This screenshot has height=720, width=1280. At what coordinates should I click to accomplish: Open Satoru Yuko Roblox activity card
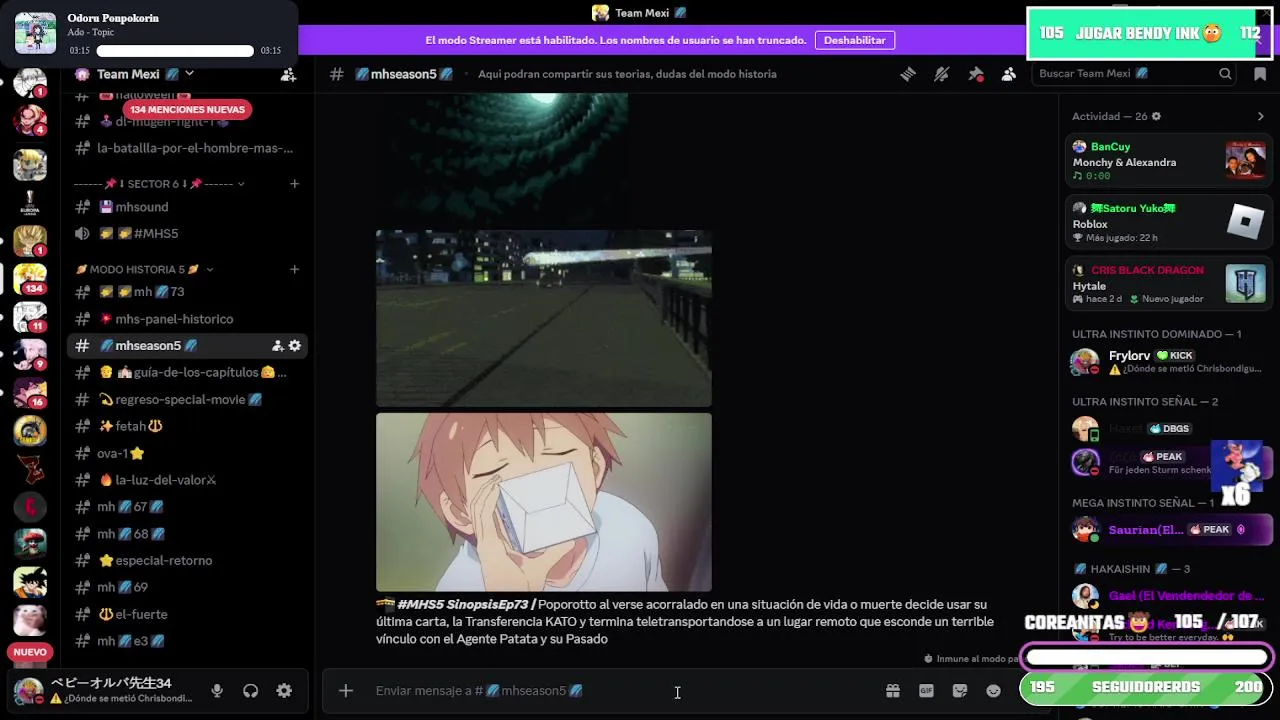[1168, 223]
